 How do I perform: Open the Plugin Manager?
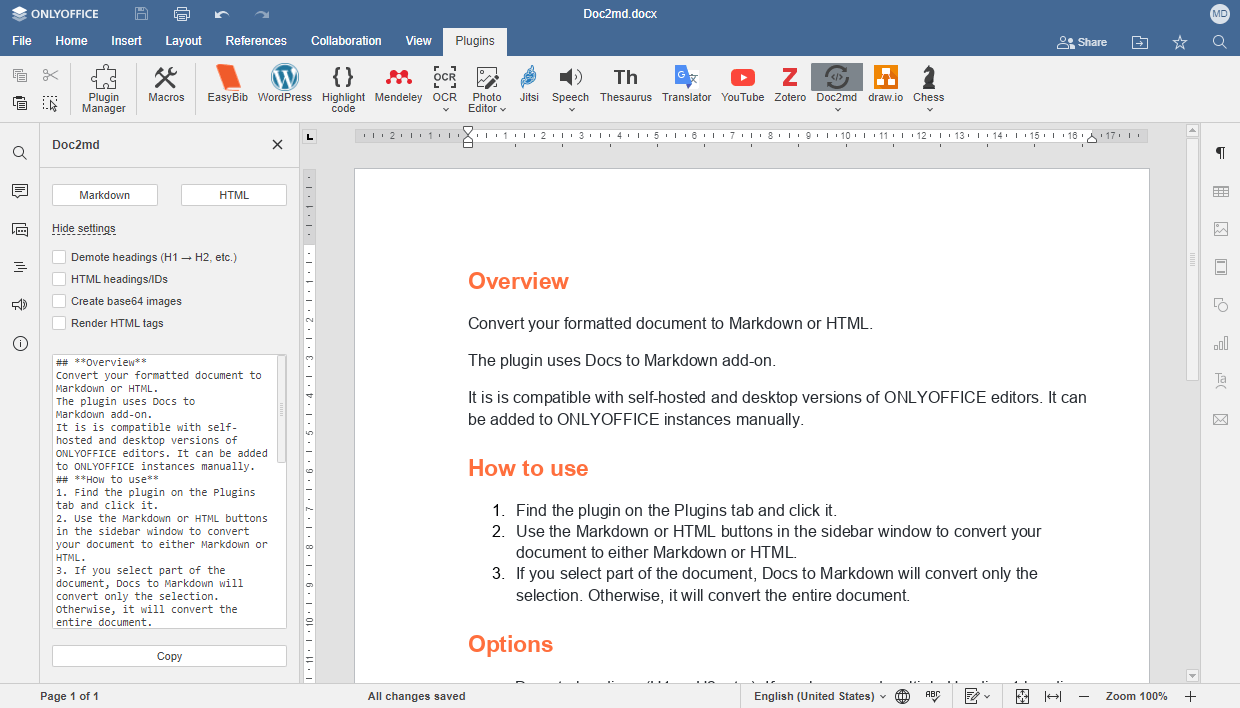coord(104,89)
